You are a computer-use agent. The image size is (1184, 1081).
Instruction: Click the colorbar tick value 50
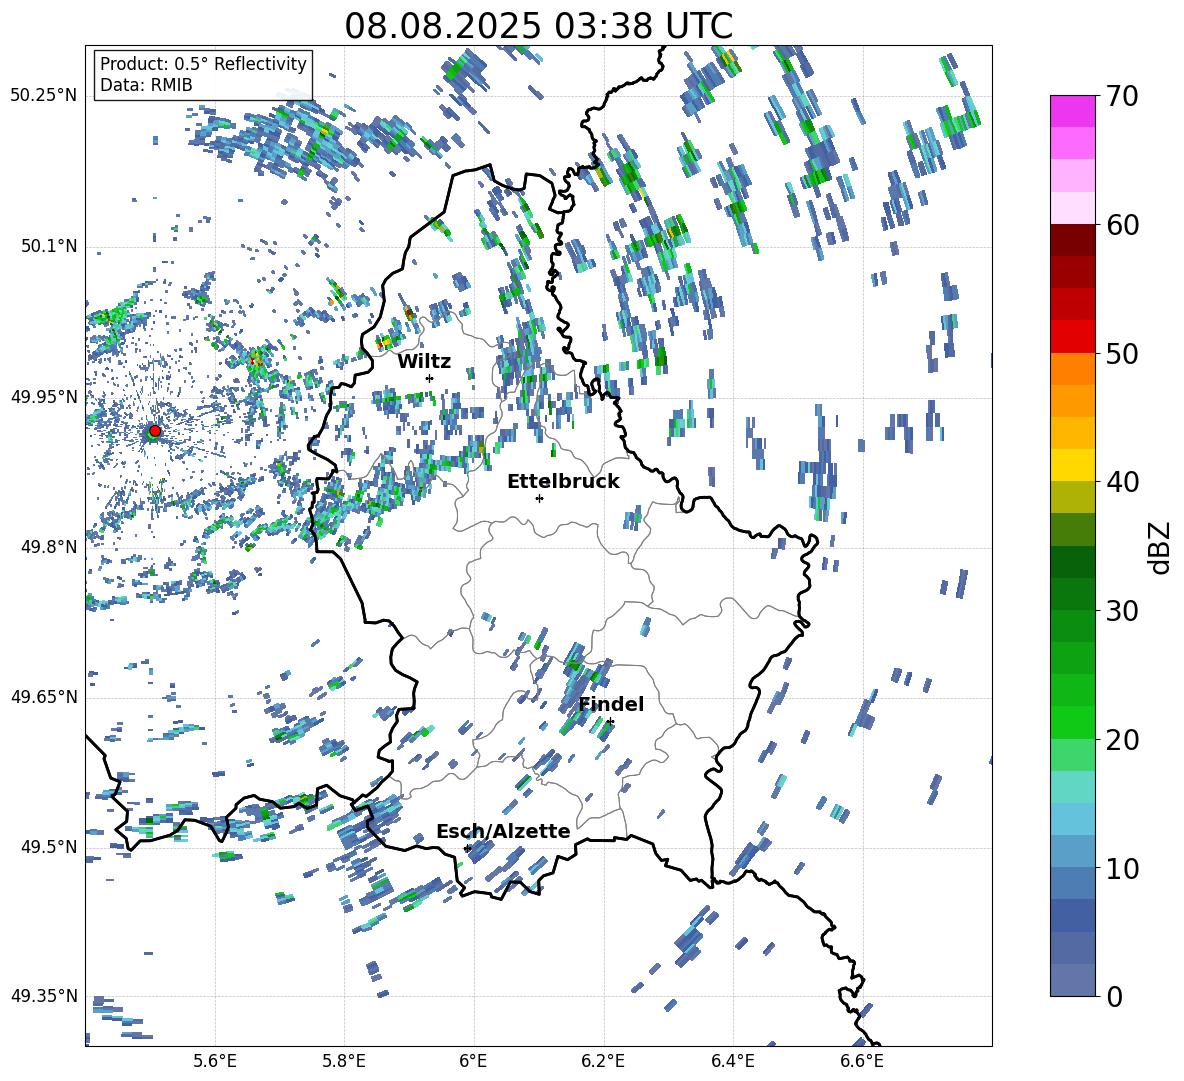coord(1122,353)
